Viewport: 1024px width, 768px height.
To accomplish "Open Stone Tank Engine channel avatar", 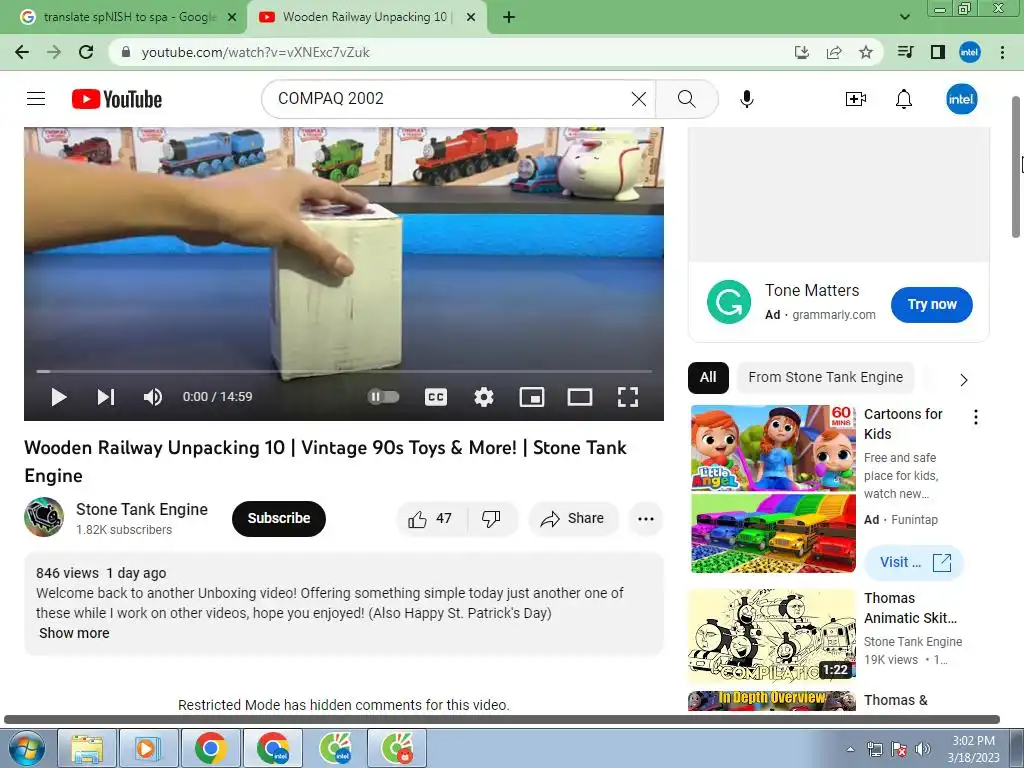I will pos(44,517).
